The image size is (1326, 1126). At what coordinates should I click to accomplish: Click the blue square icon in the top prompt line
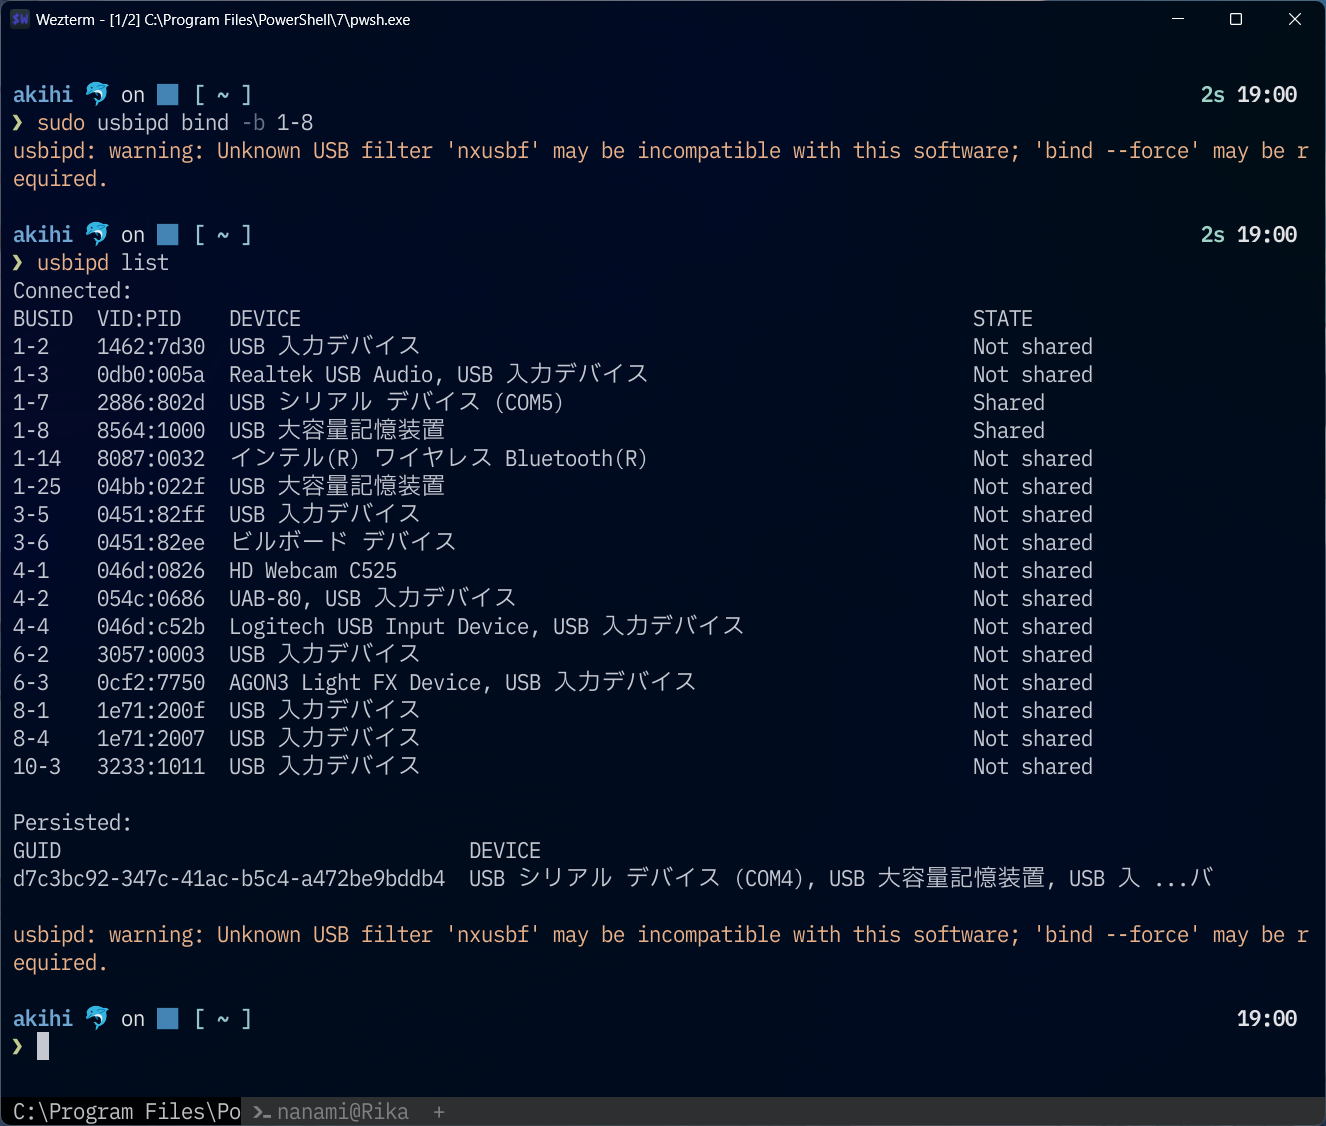pyautogui.click(x=167, y=94)
